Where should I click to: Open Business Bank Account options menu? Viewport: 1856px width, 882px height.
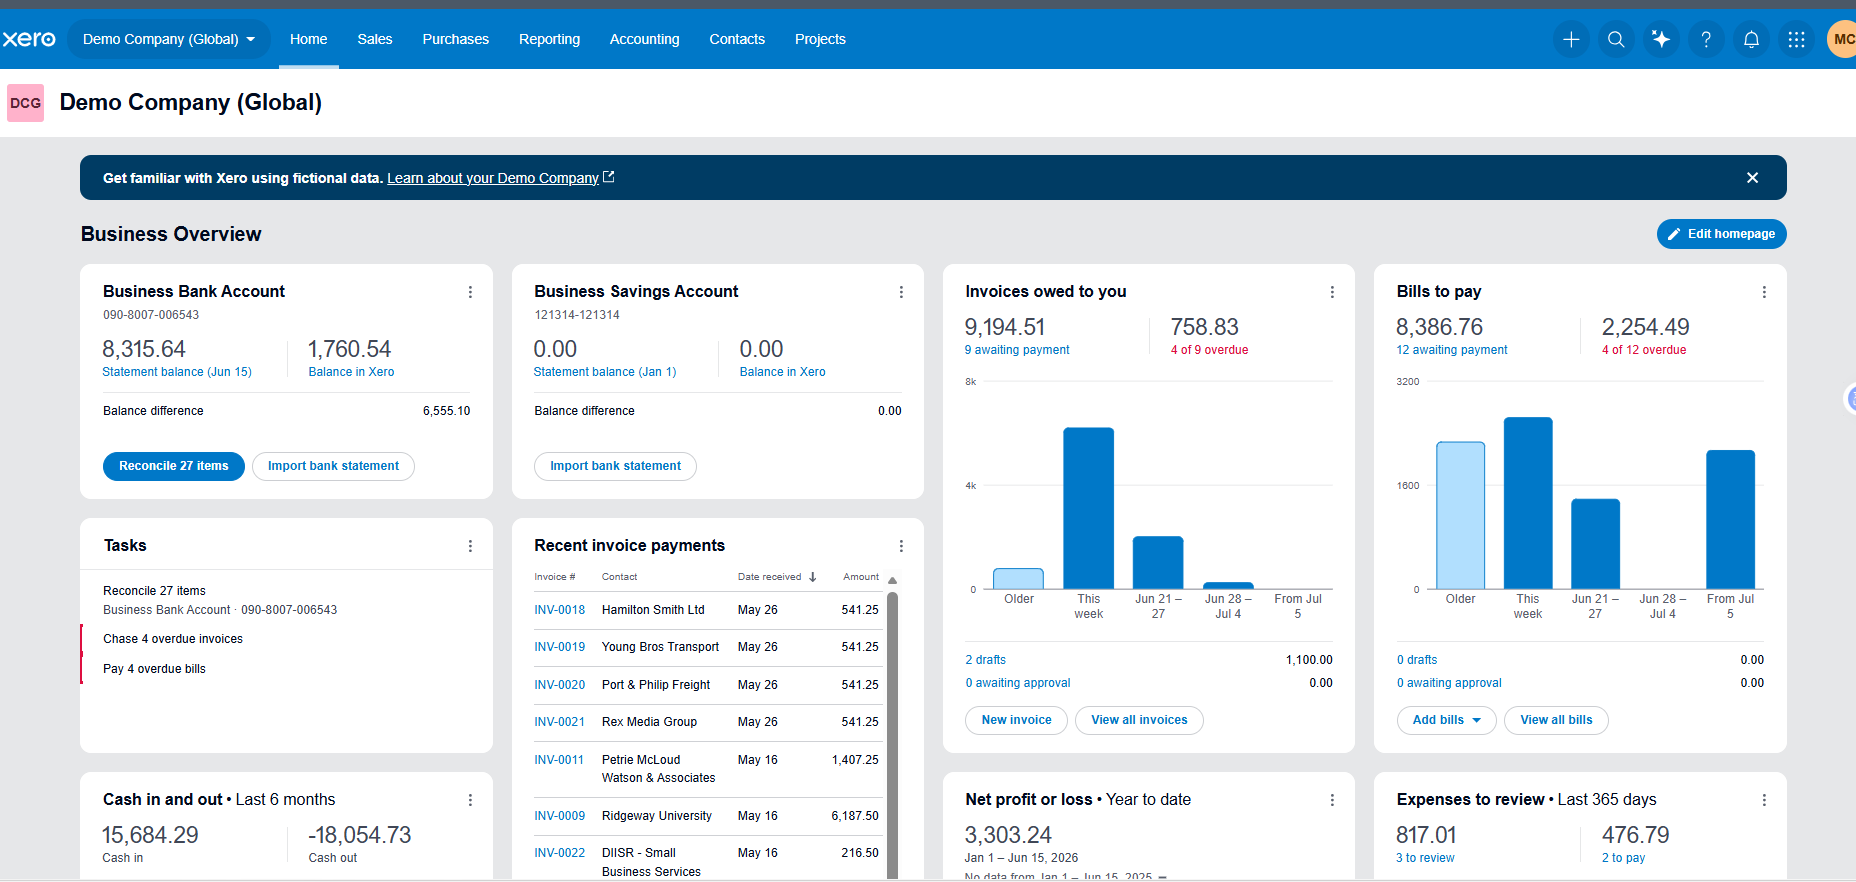click(x=470, y=292)
